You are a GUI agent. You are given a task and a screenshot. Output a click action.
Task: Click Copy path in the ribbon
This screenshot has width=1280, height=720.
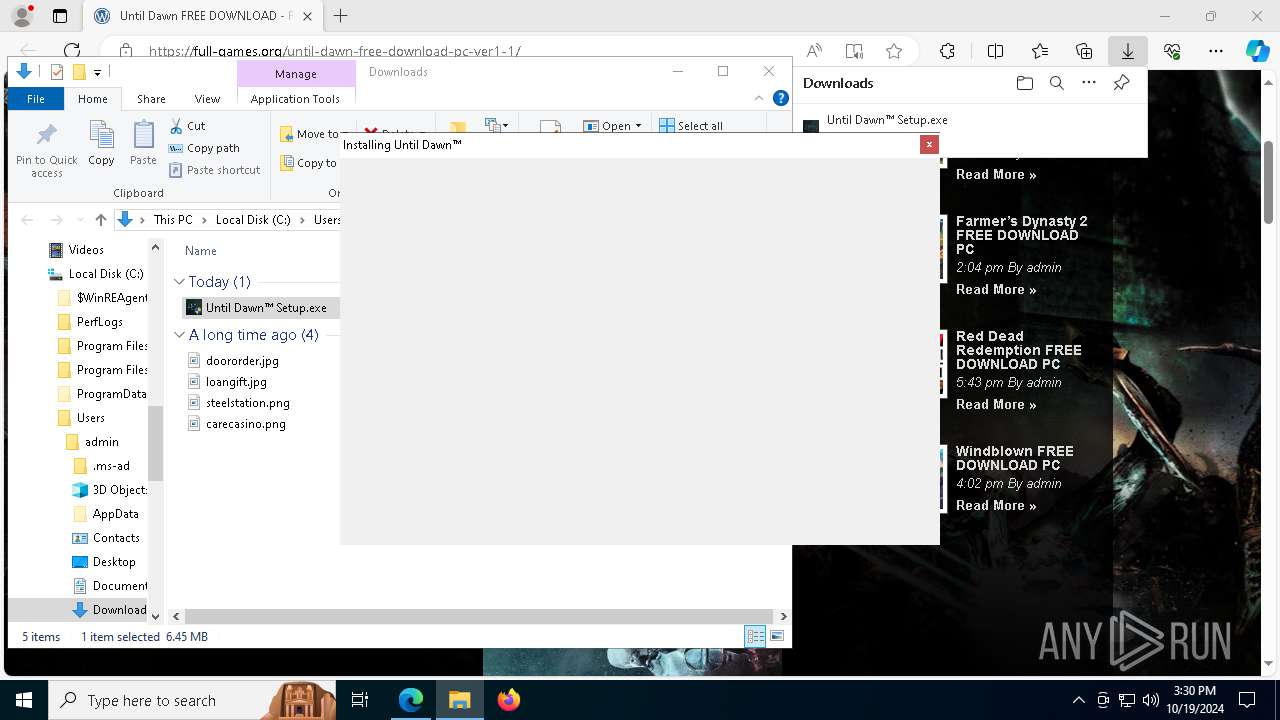204,148
